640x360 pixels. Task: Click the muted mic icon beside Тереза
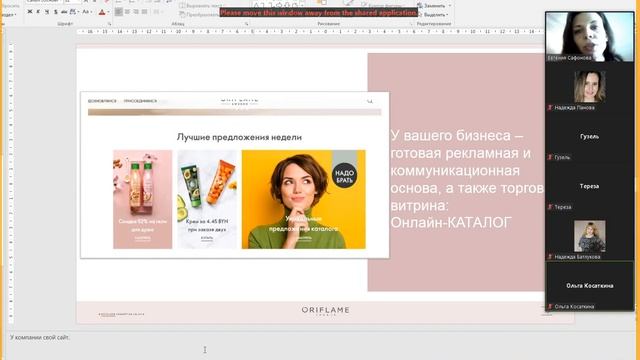pos(550,207)
